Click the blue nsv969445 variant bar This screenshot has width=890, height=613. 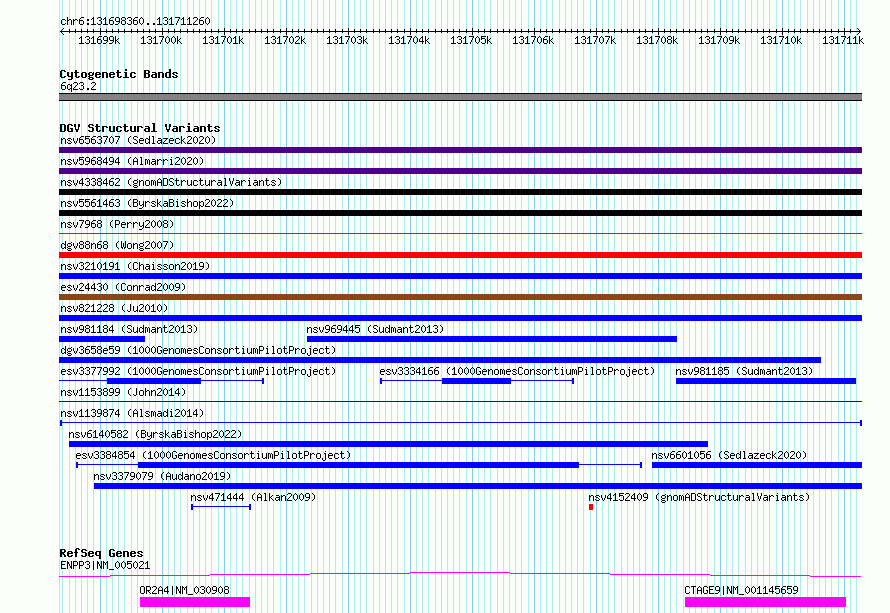[x=492, y=339]
